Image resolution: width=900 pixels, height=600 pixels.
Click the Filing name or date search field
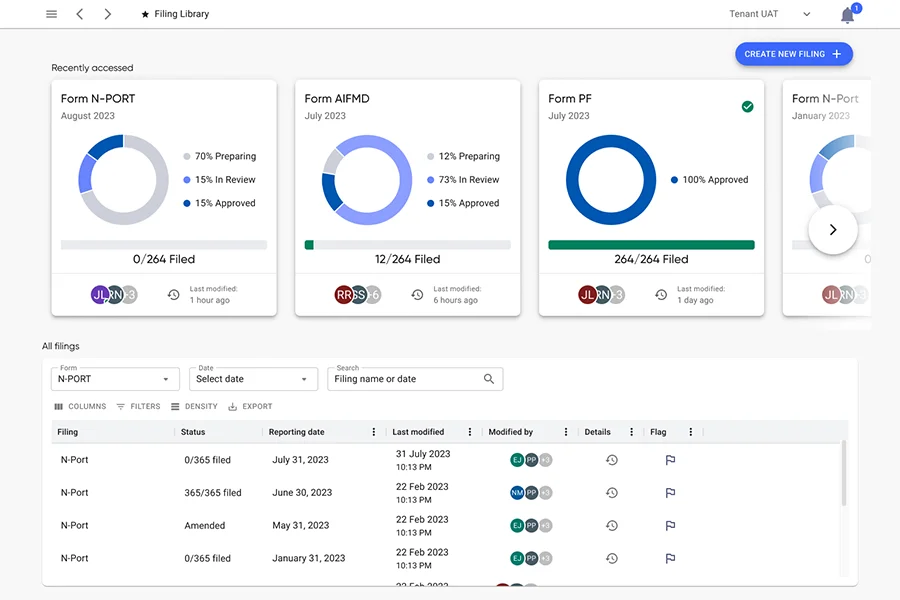pos(405,379)
